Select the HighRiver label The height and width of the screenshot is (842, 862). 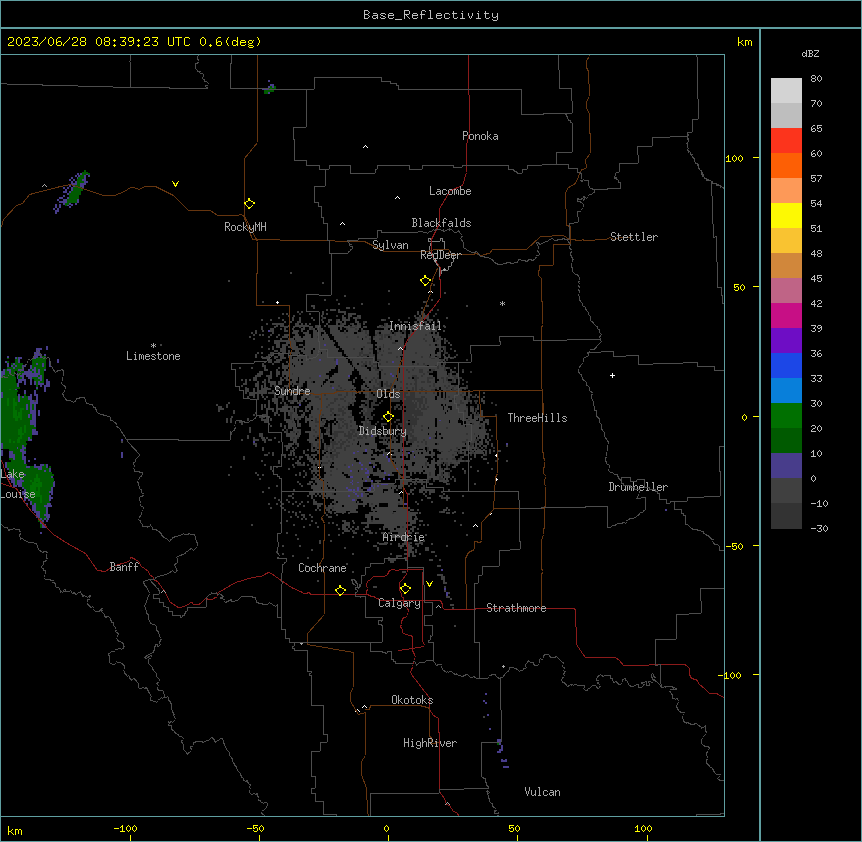pyautogui.click(x=430, y=743)
